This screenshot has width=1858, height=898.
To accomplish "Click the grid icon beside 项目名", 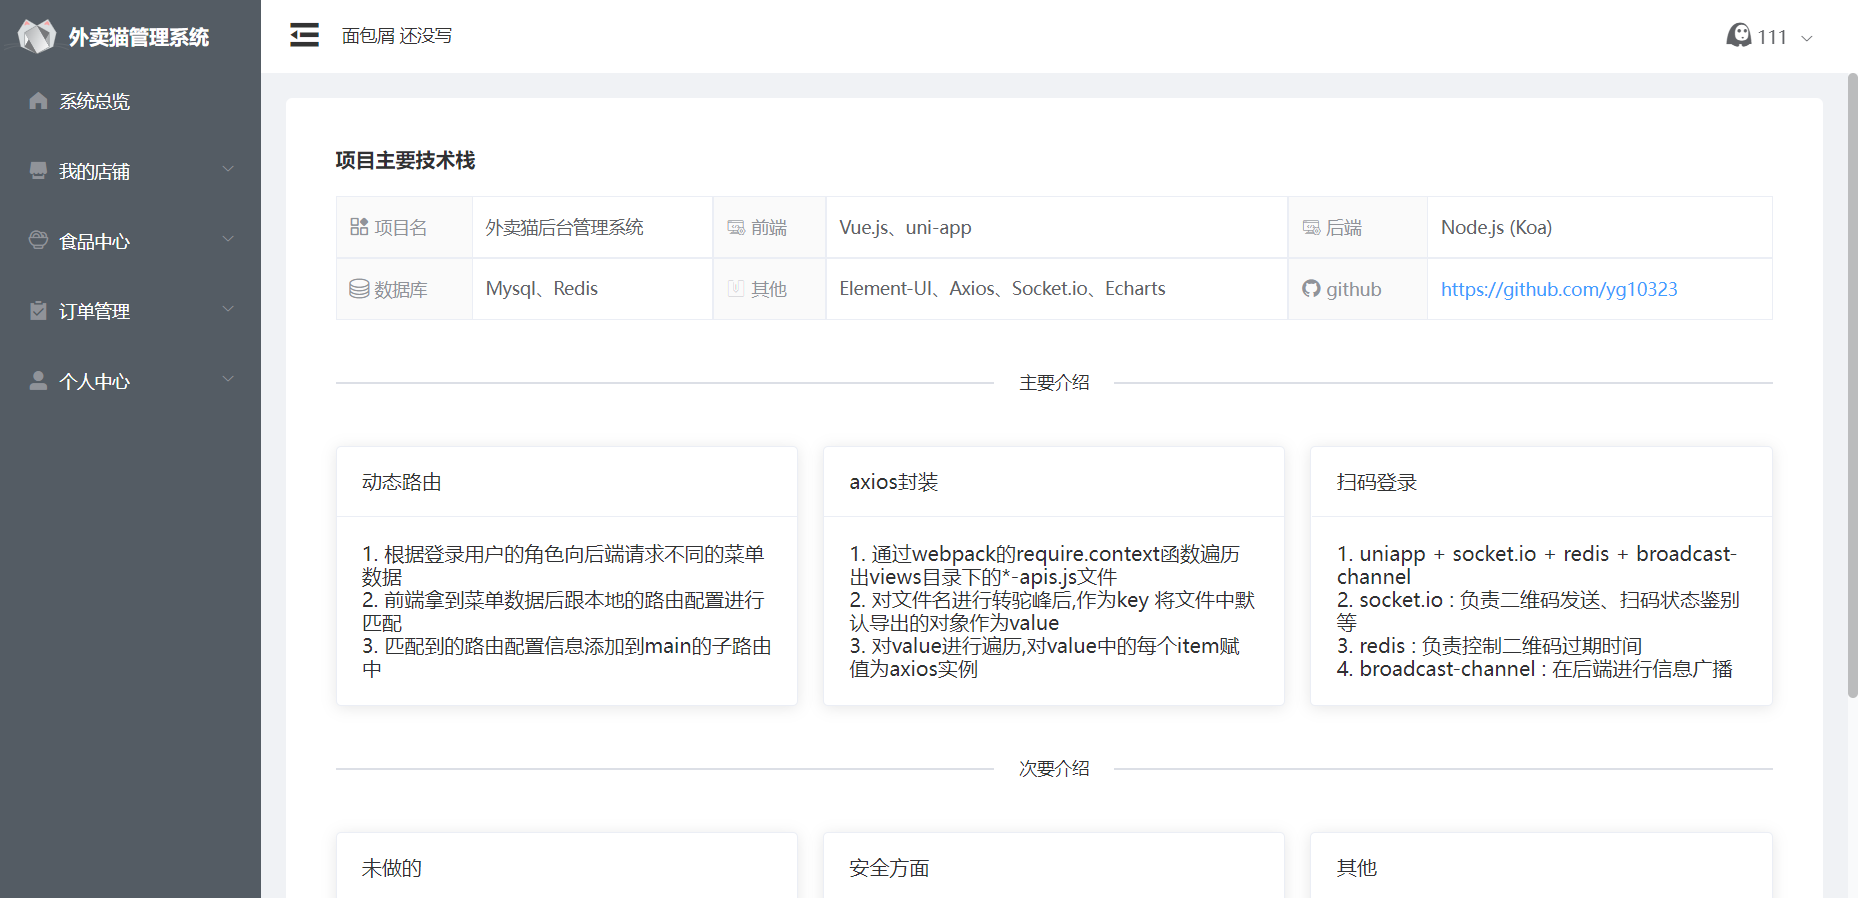I will point(359,227).
